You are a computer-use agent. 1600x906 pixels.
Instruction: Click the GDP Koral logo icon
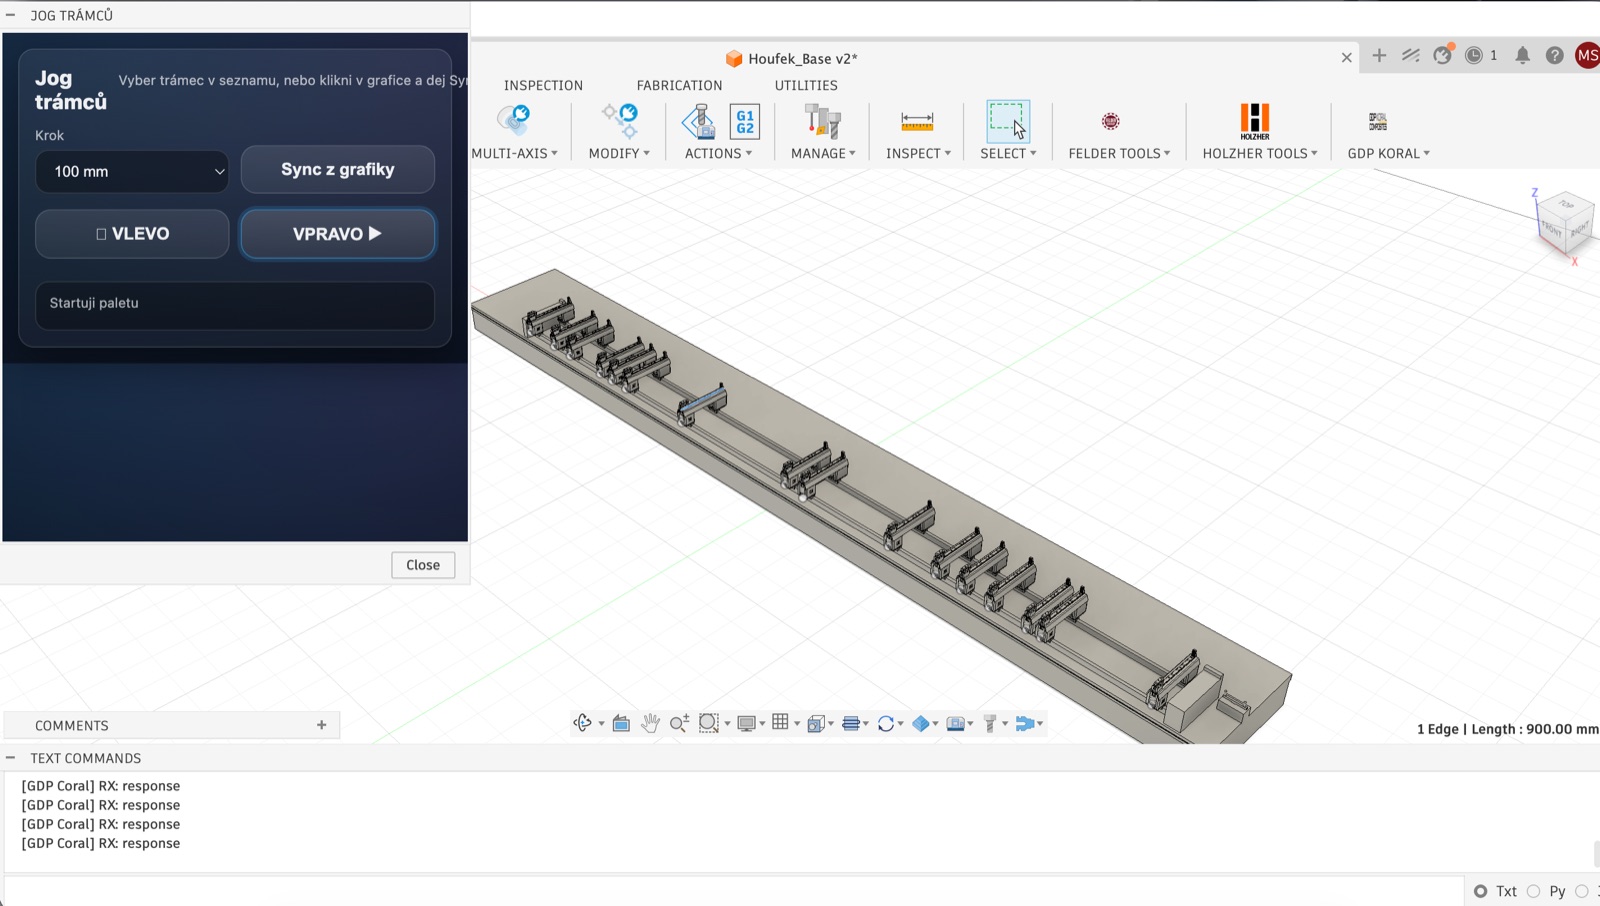pyautogui.click(x=1378, y=121)
